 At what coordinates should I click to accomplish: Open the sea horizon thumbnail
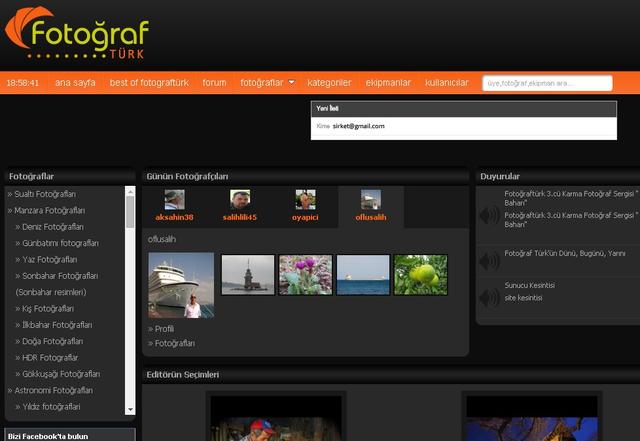point(363,275)
